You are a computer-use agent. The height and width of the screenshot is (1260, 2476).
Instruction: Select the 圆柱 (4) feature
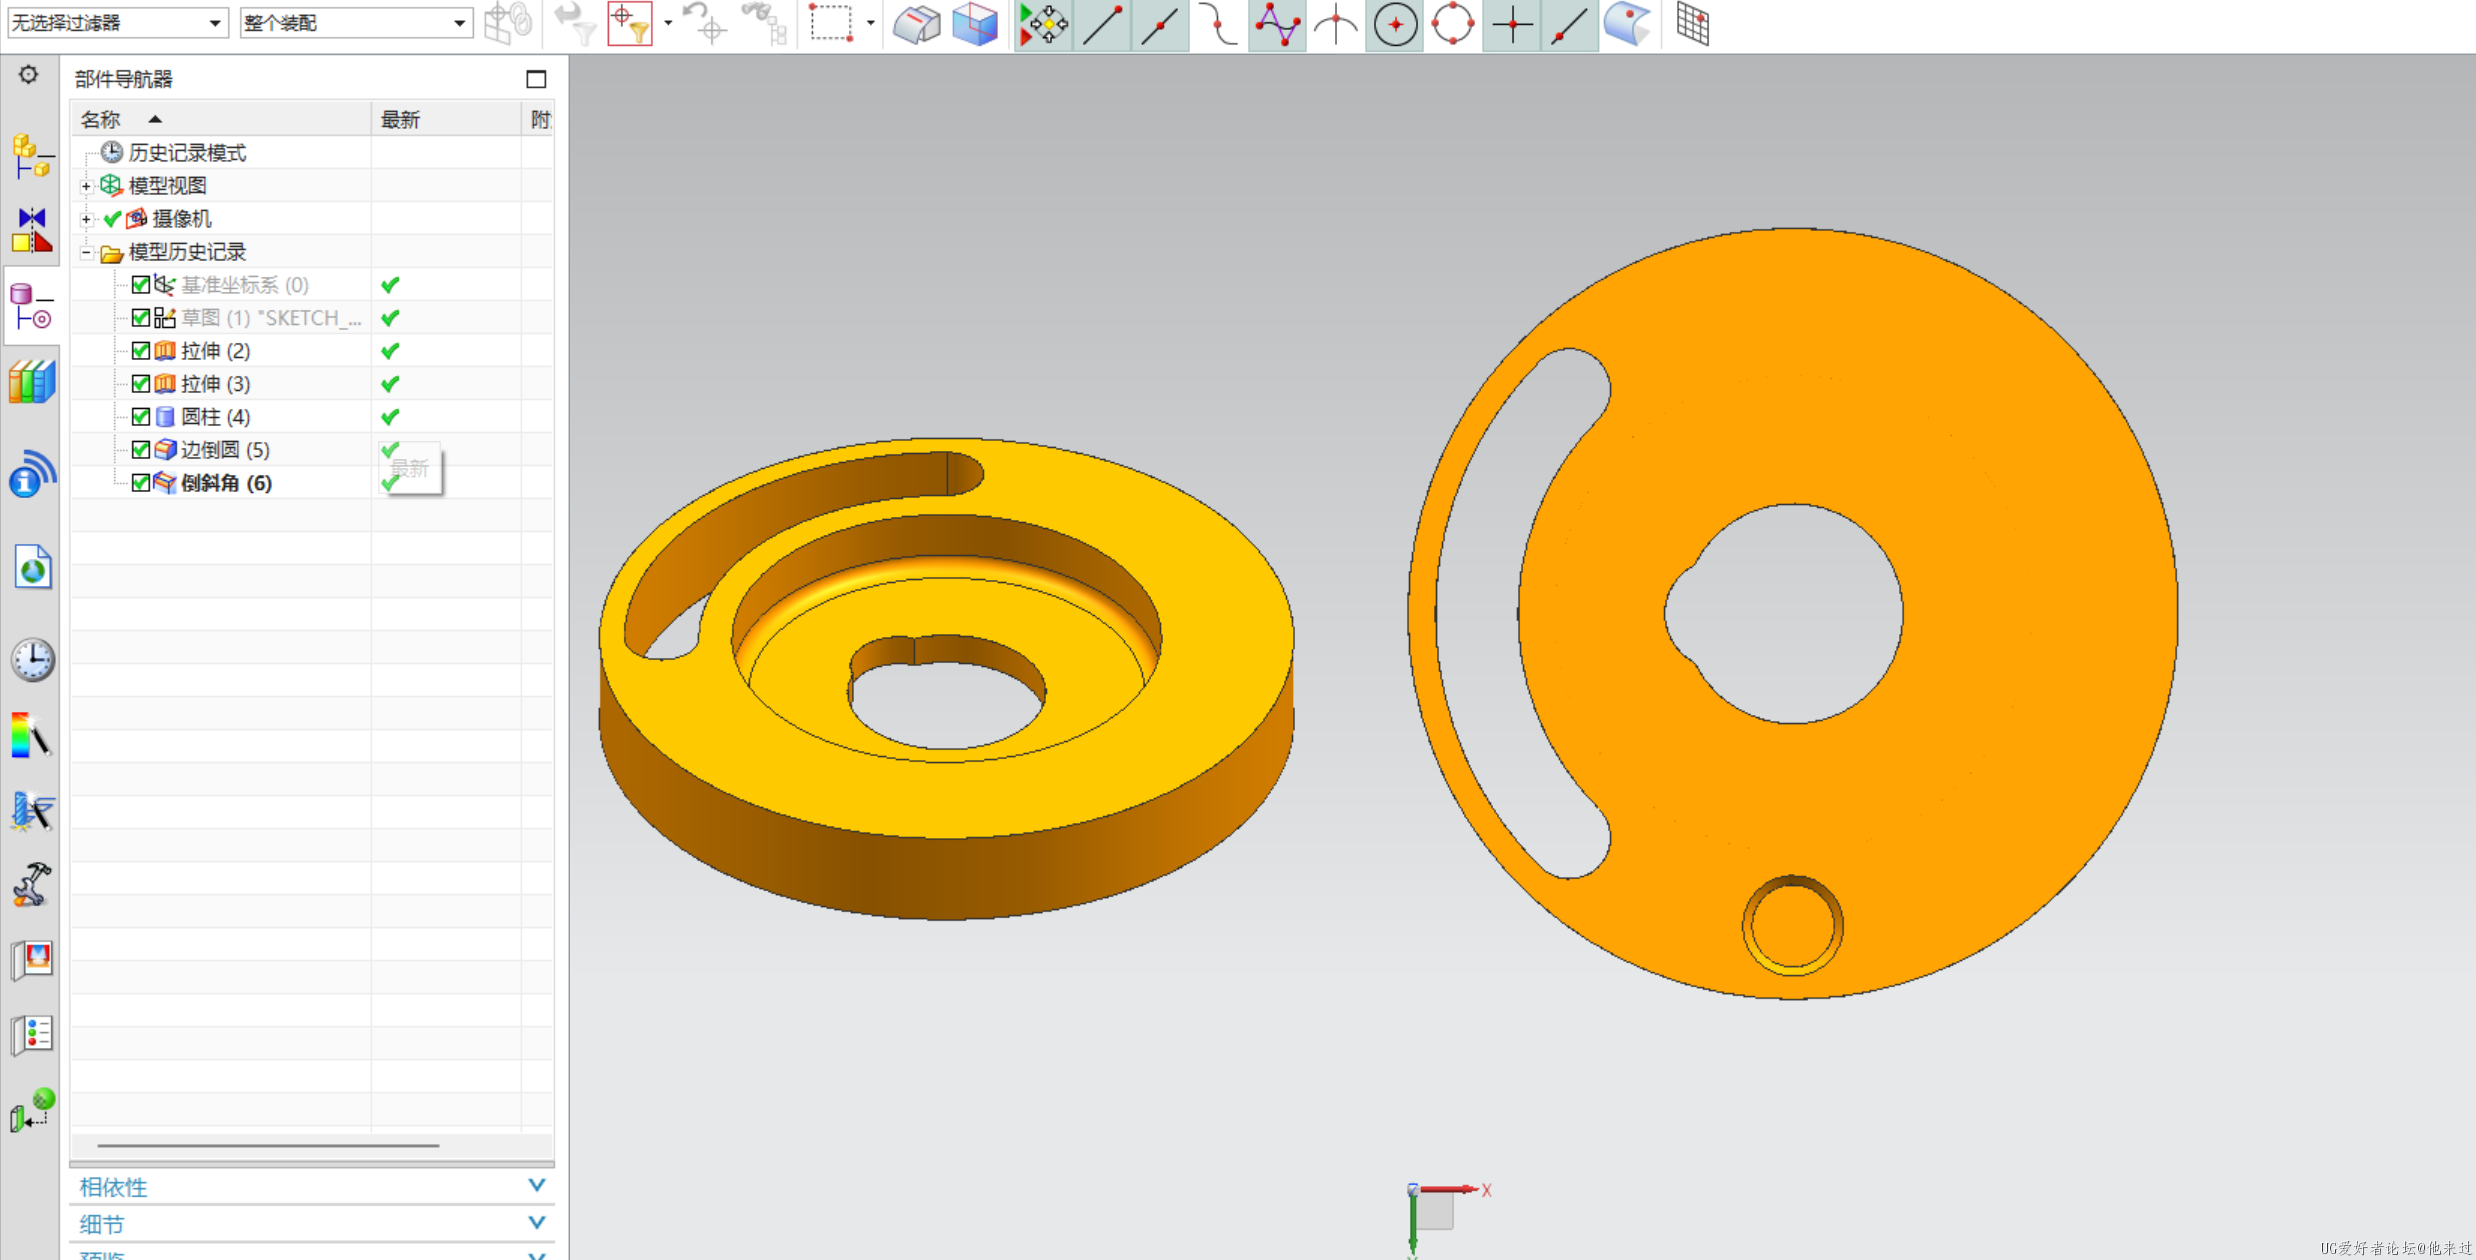[x=215, y=417]
